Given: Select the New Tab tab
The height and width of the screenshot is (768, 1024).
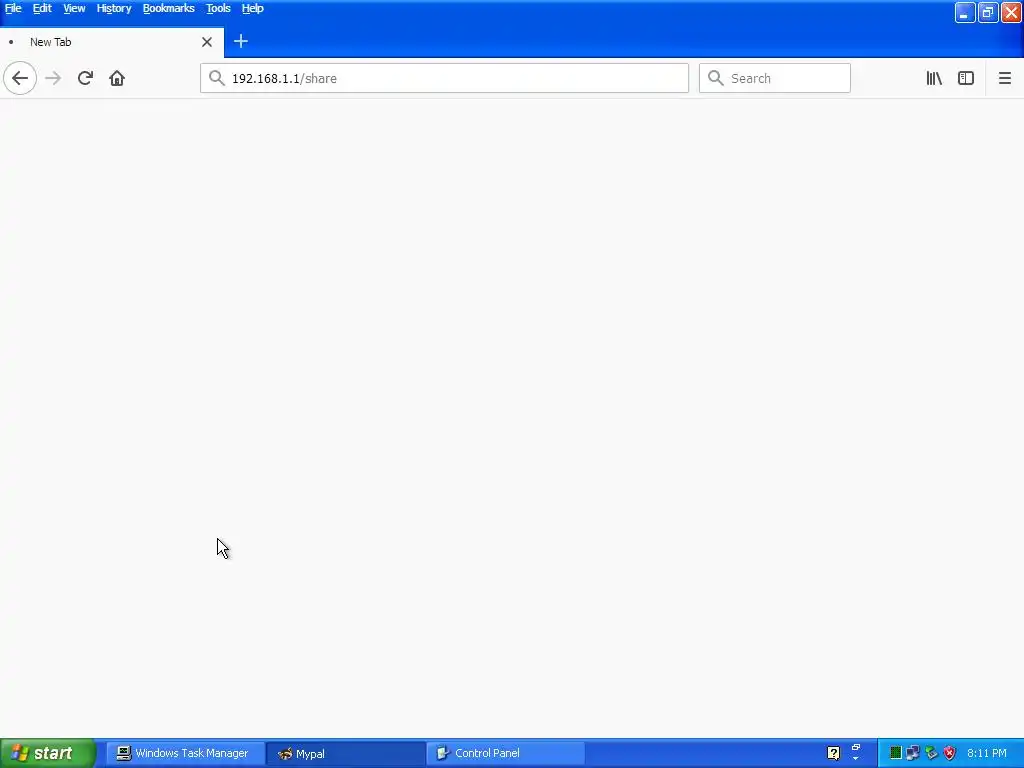Looking at the screenshot, I should [x=112, y=42].
